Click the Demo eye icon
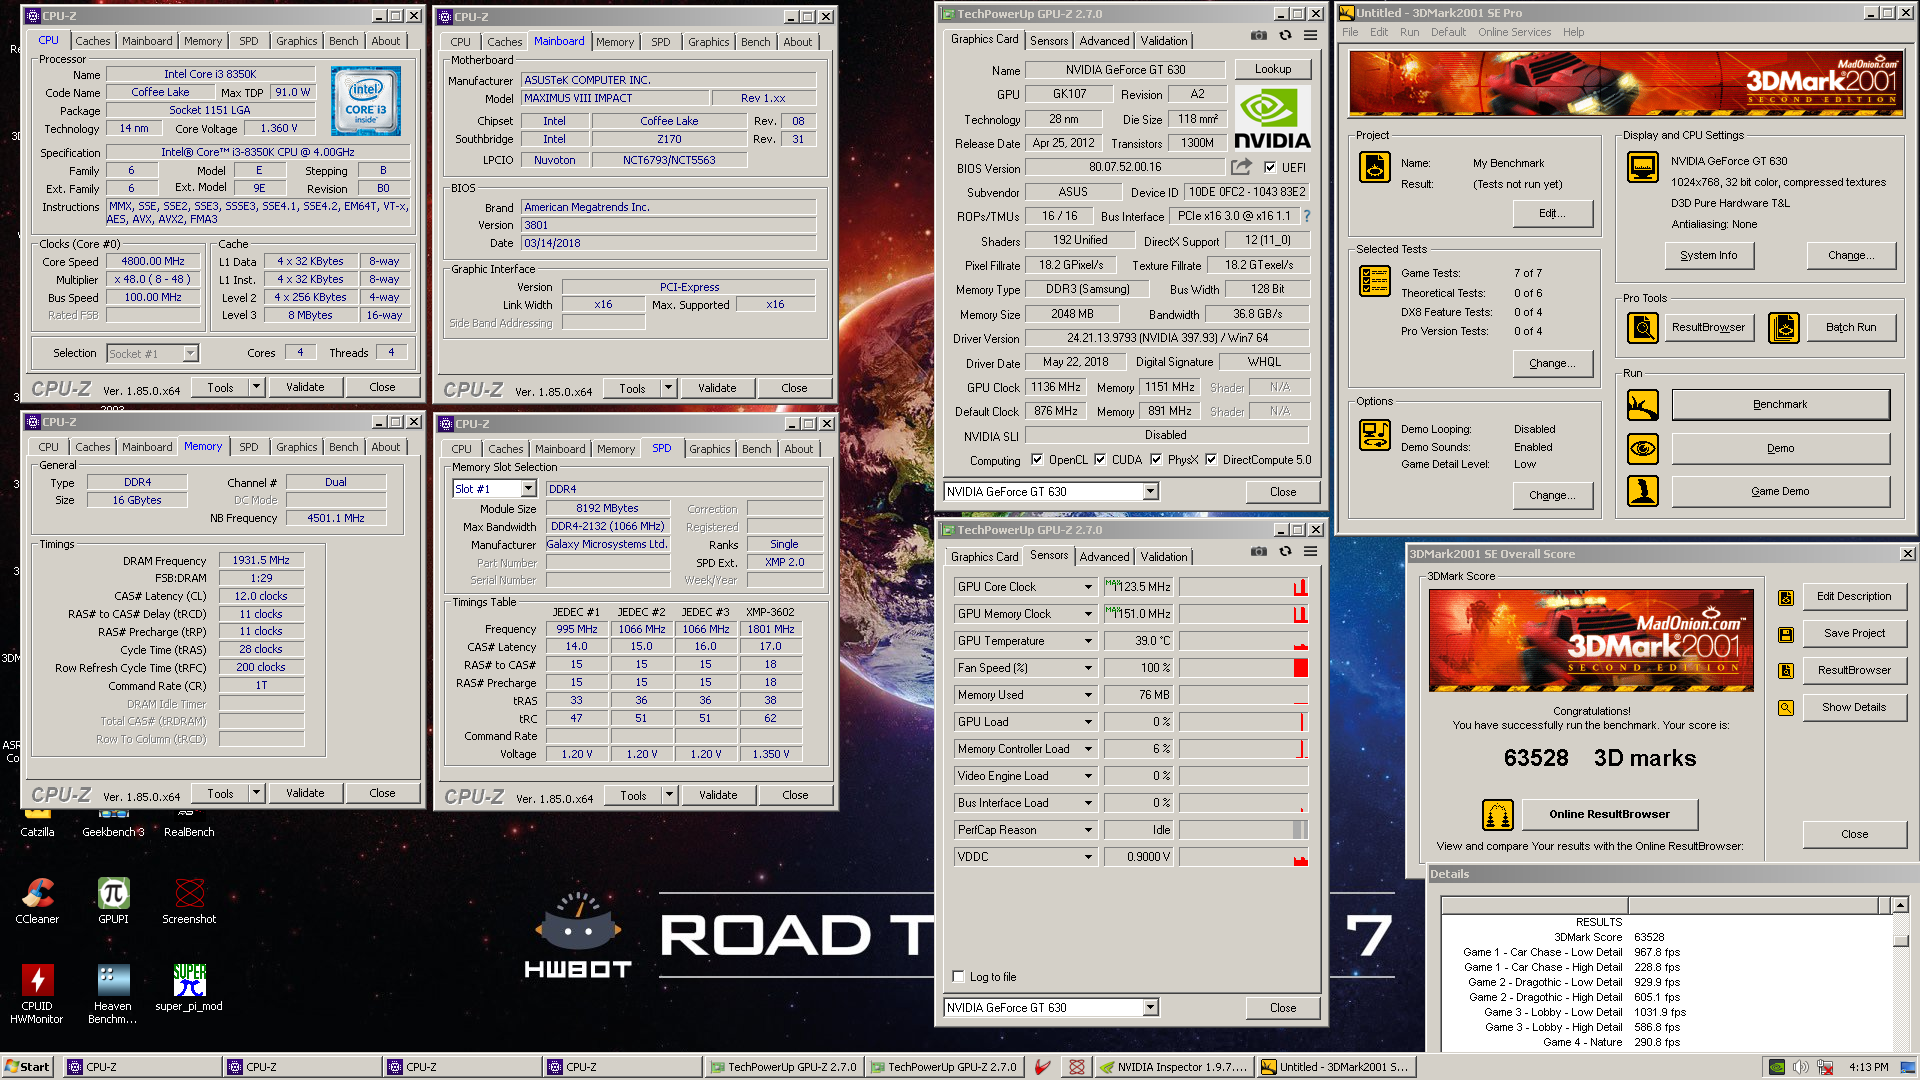The height and width of the screenshot is (1080, 1920). [1642, 449]
